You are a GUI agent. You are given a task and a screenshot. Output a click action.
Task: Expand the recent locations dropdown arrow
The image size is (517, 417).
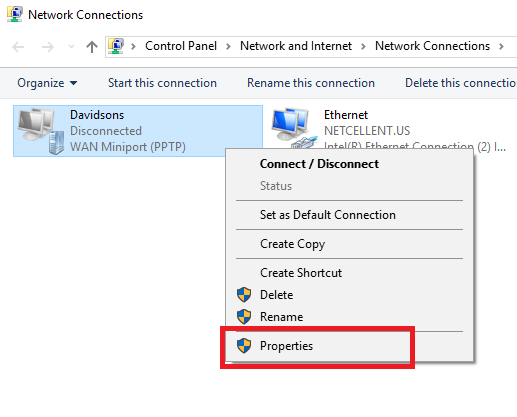pos(71,47)
